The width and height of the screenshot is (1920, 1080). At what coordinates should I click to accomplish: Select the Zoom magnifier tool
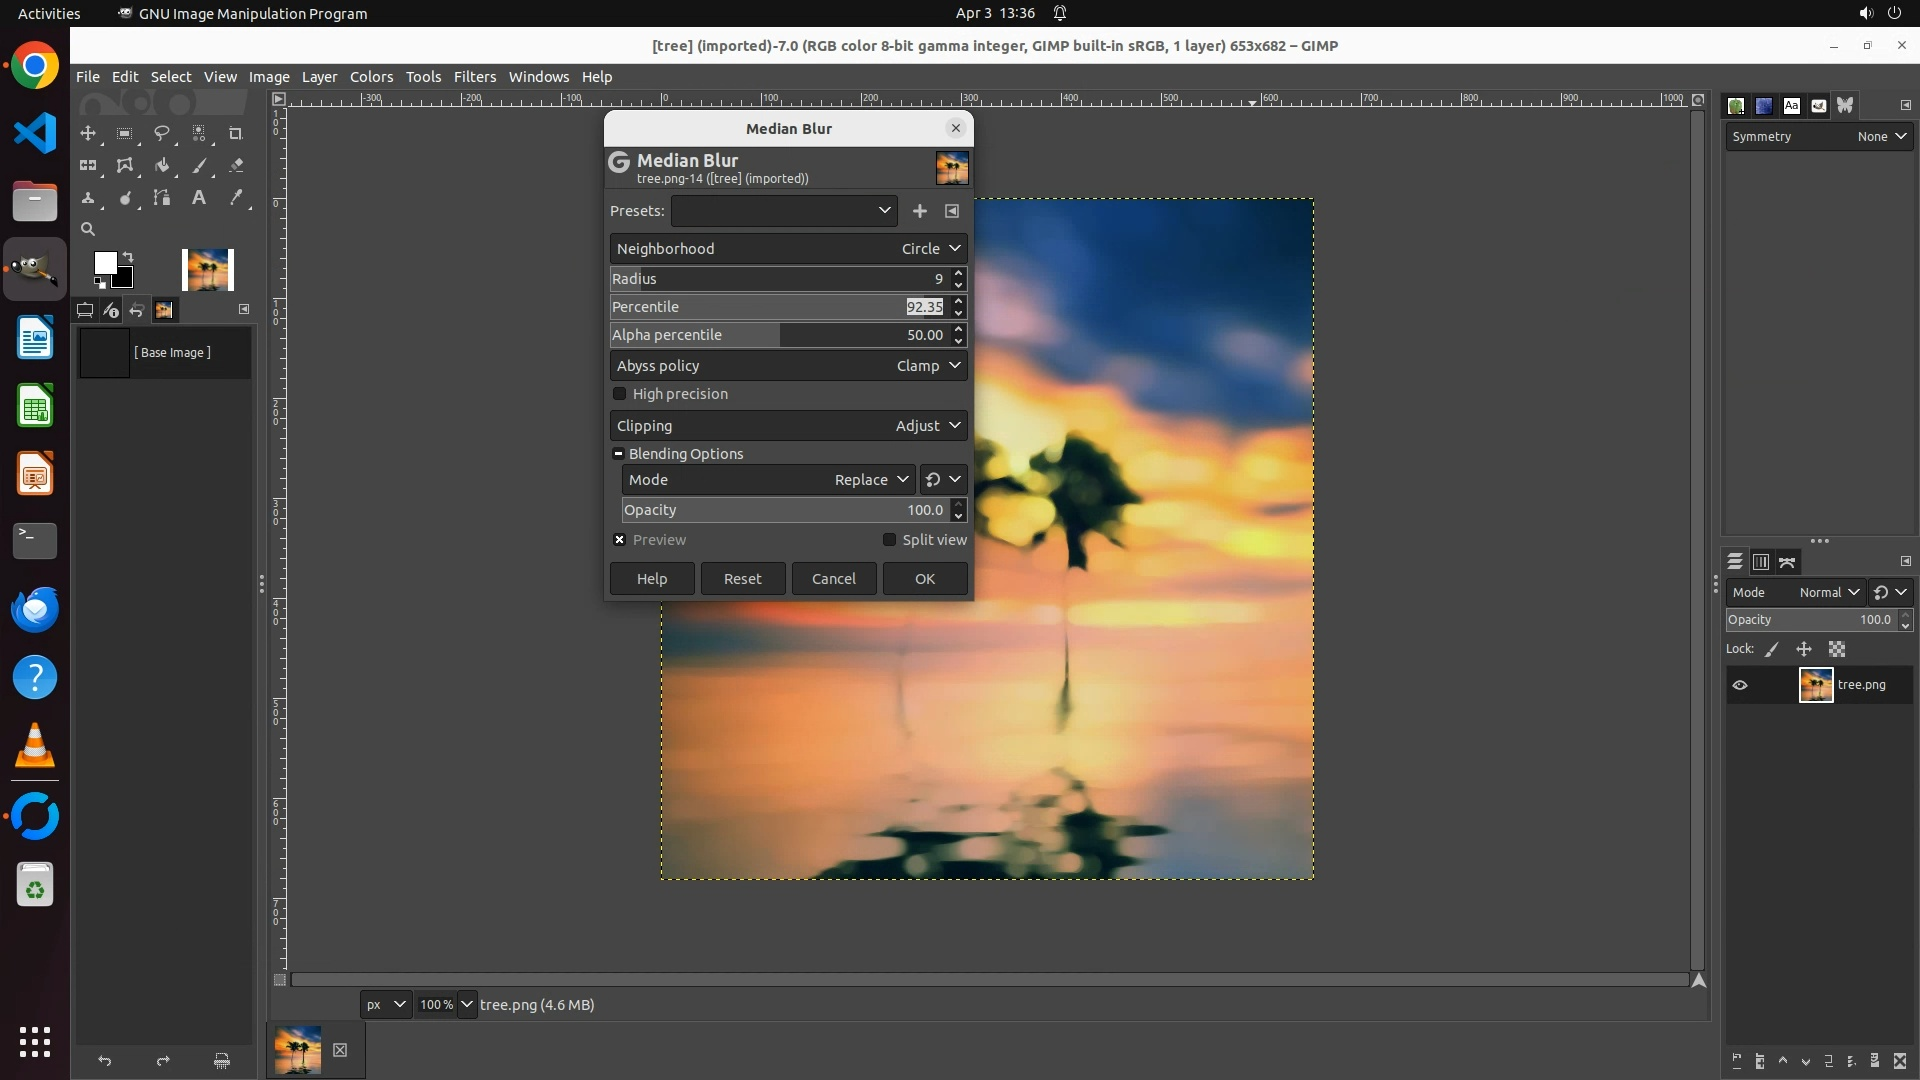88,229
